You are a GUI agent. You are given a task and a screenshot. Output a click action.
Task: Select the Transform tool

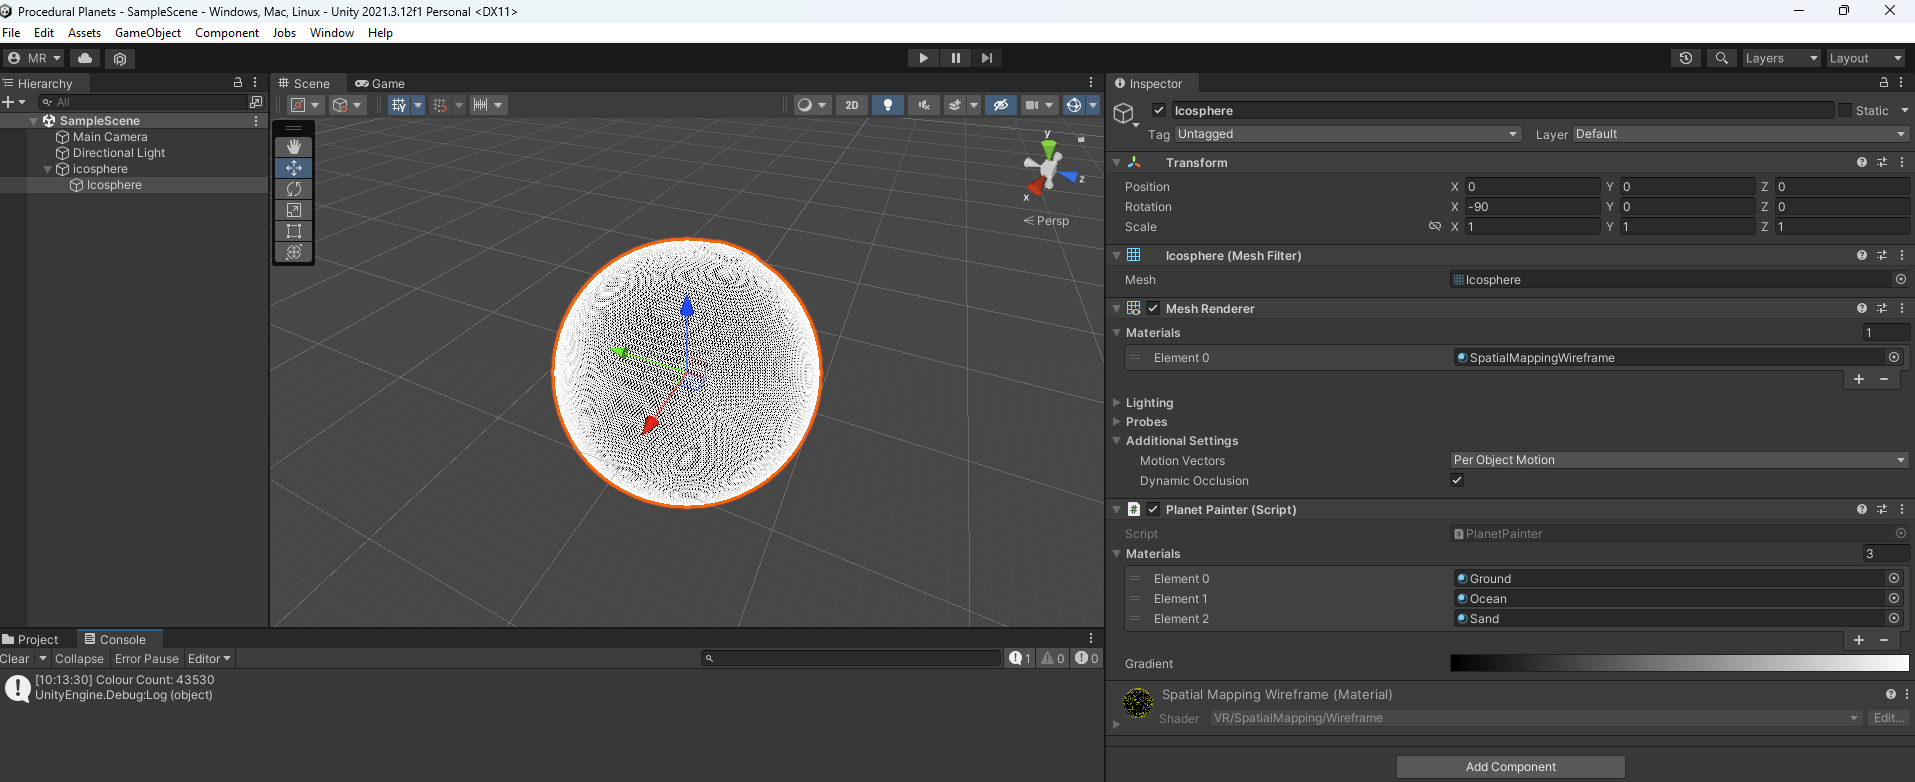click(x=294, y=252)
